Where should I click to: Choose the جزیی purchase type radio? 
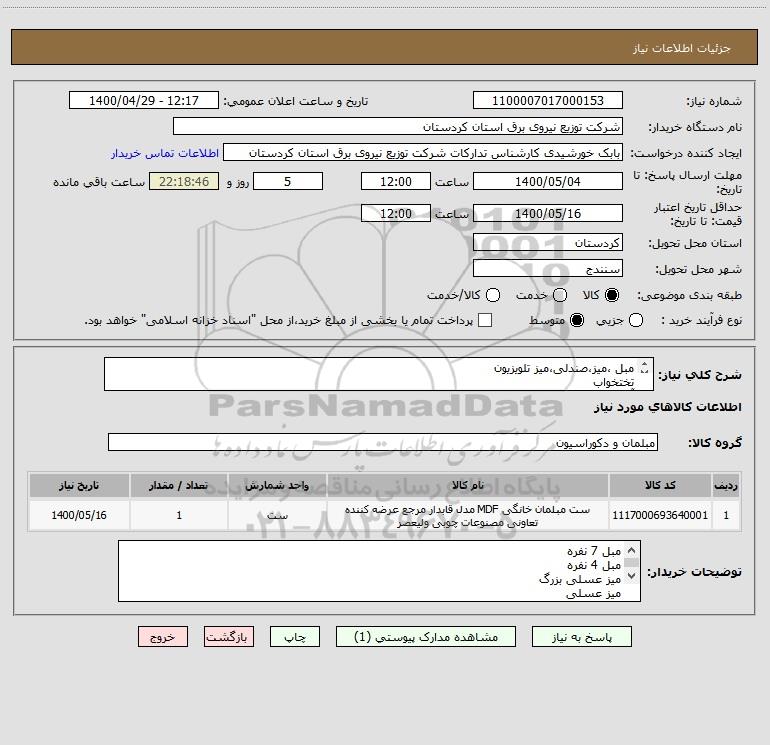(636, 320)
